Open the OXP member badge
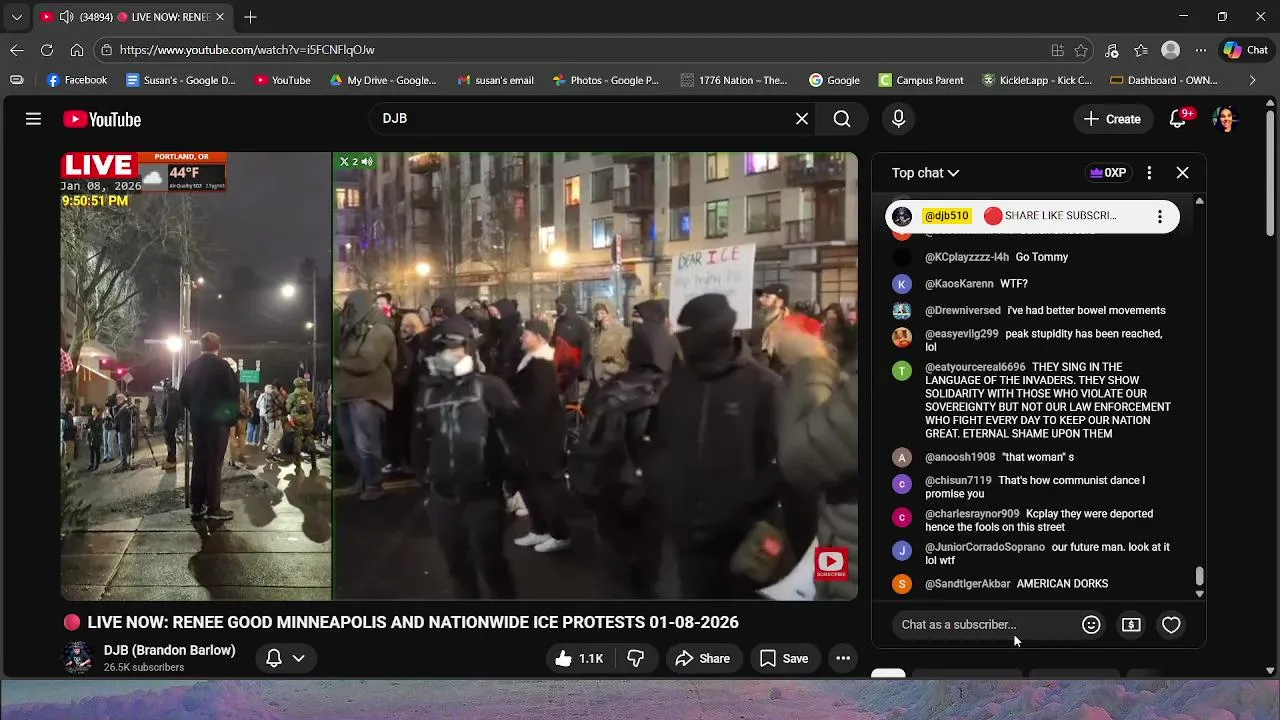Screen dimensions: 1280x720 click(x=1108, y=173)
